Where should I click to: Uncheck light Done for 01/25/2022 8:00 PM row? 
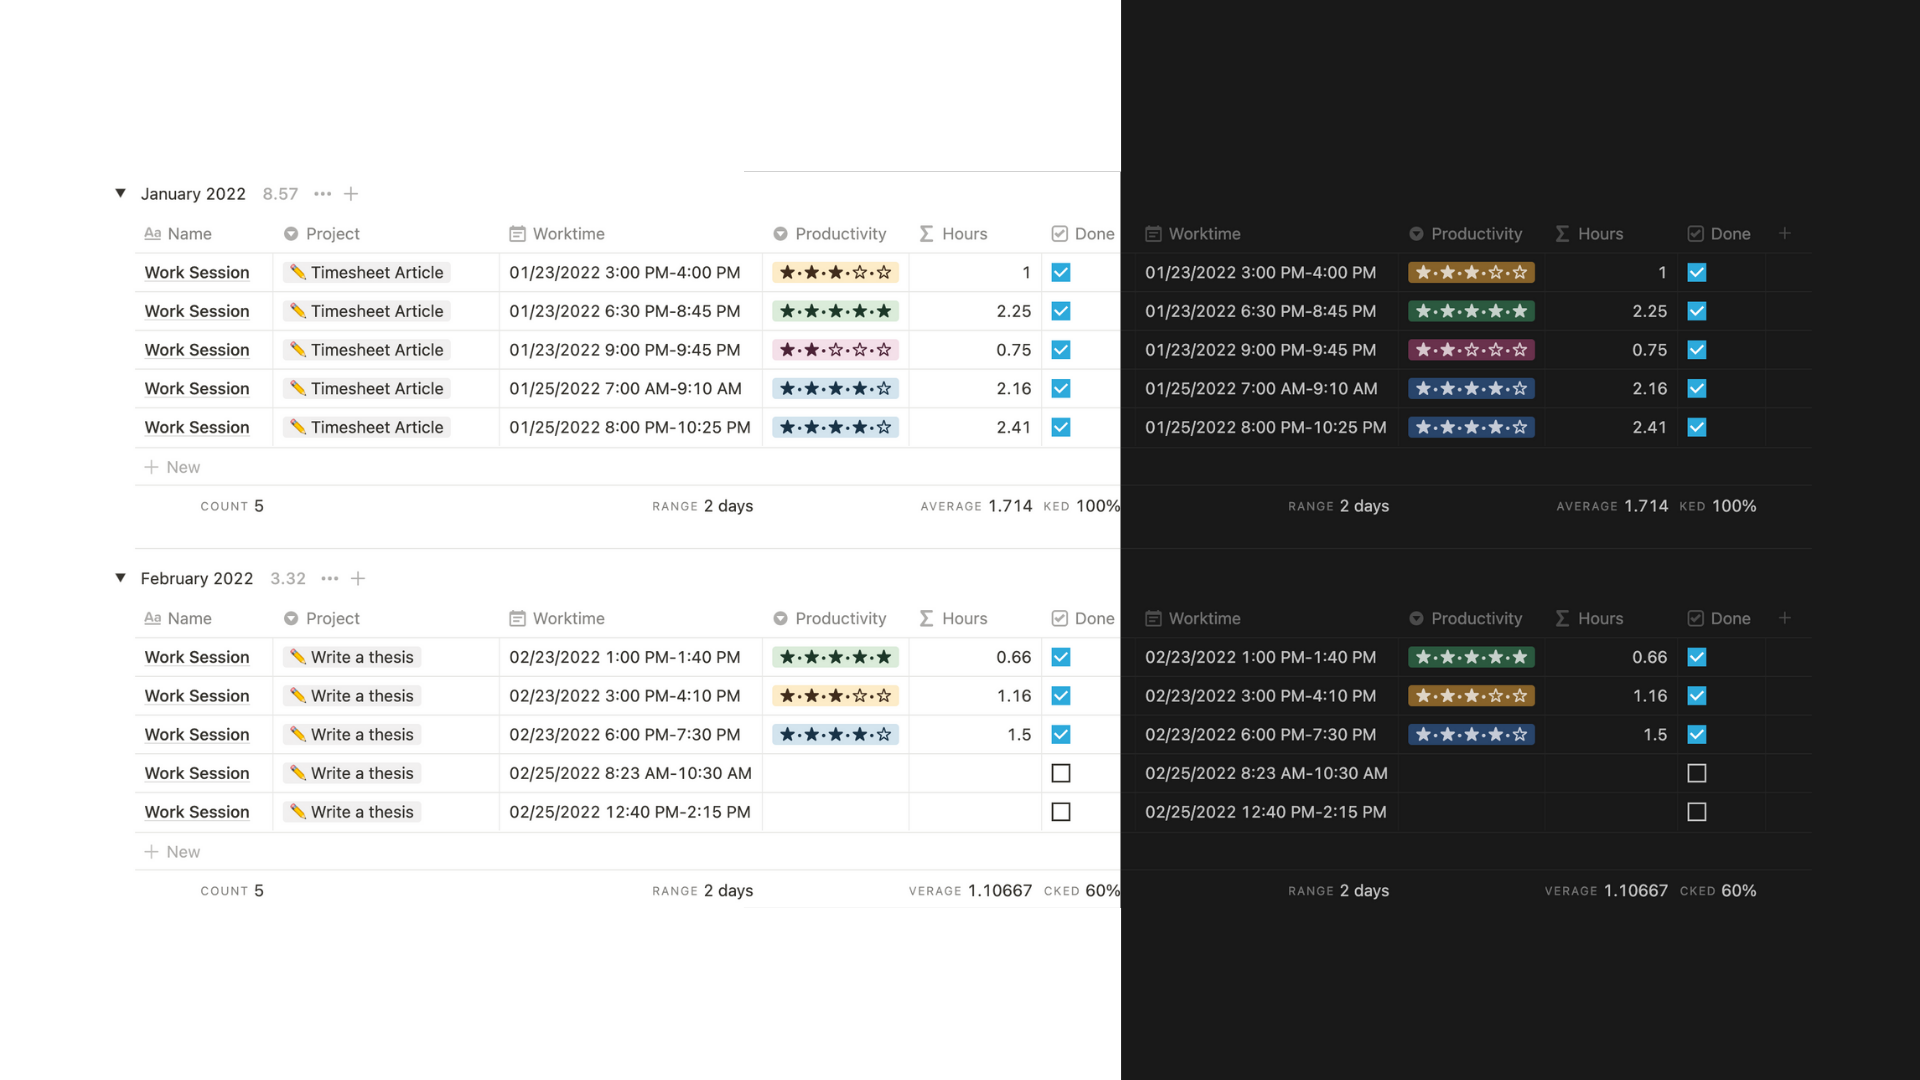(1061, 427)
